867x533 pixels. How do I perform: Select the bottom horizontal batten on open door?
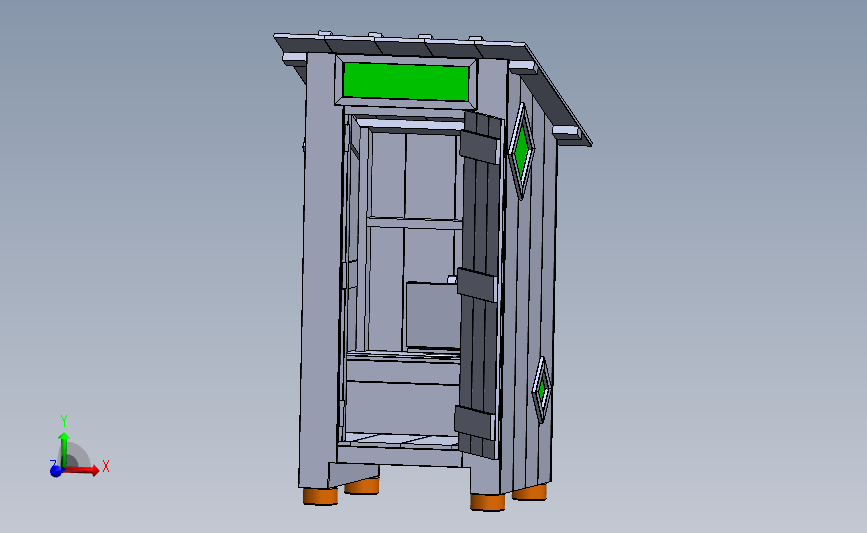pyautogui.click(x=474, y=422)
